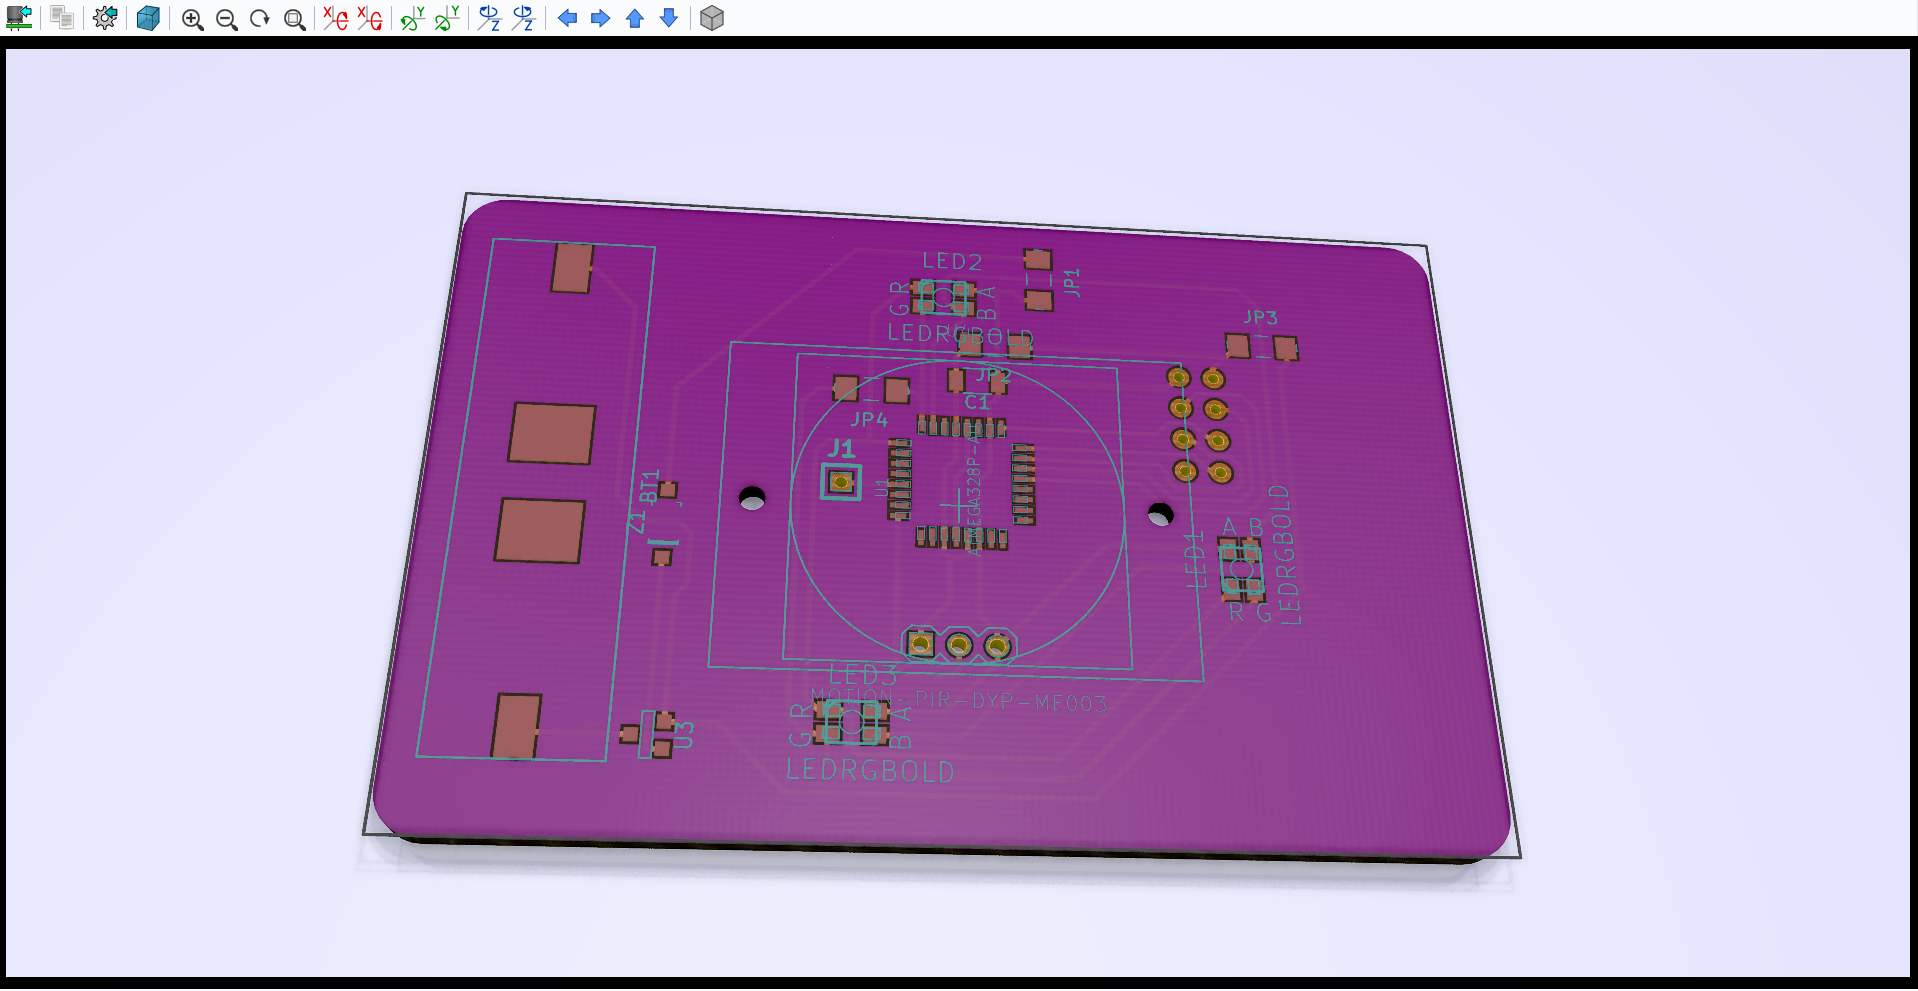
Task: Toggle the blue projection cube mode
Action: click(148, 17)
